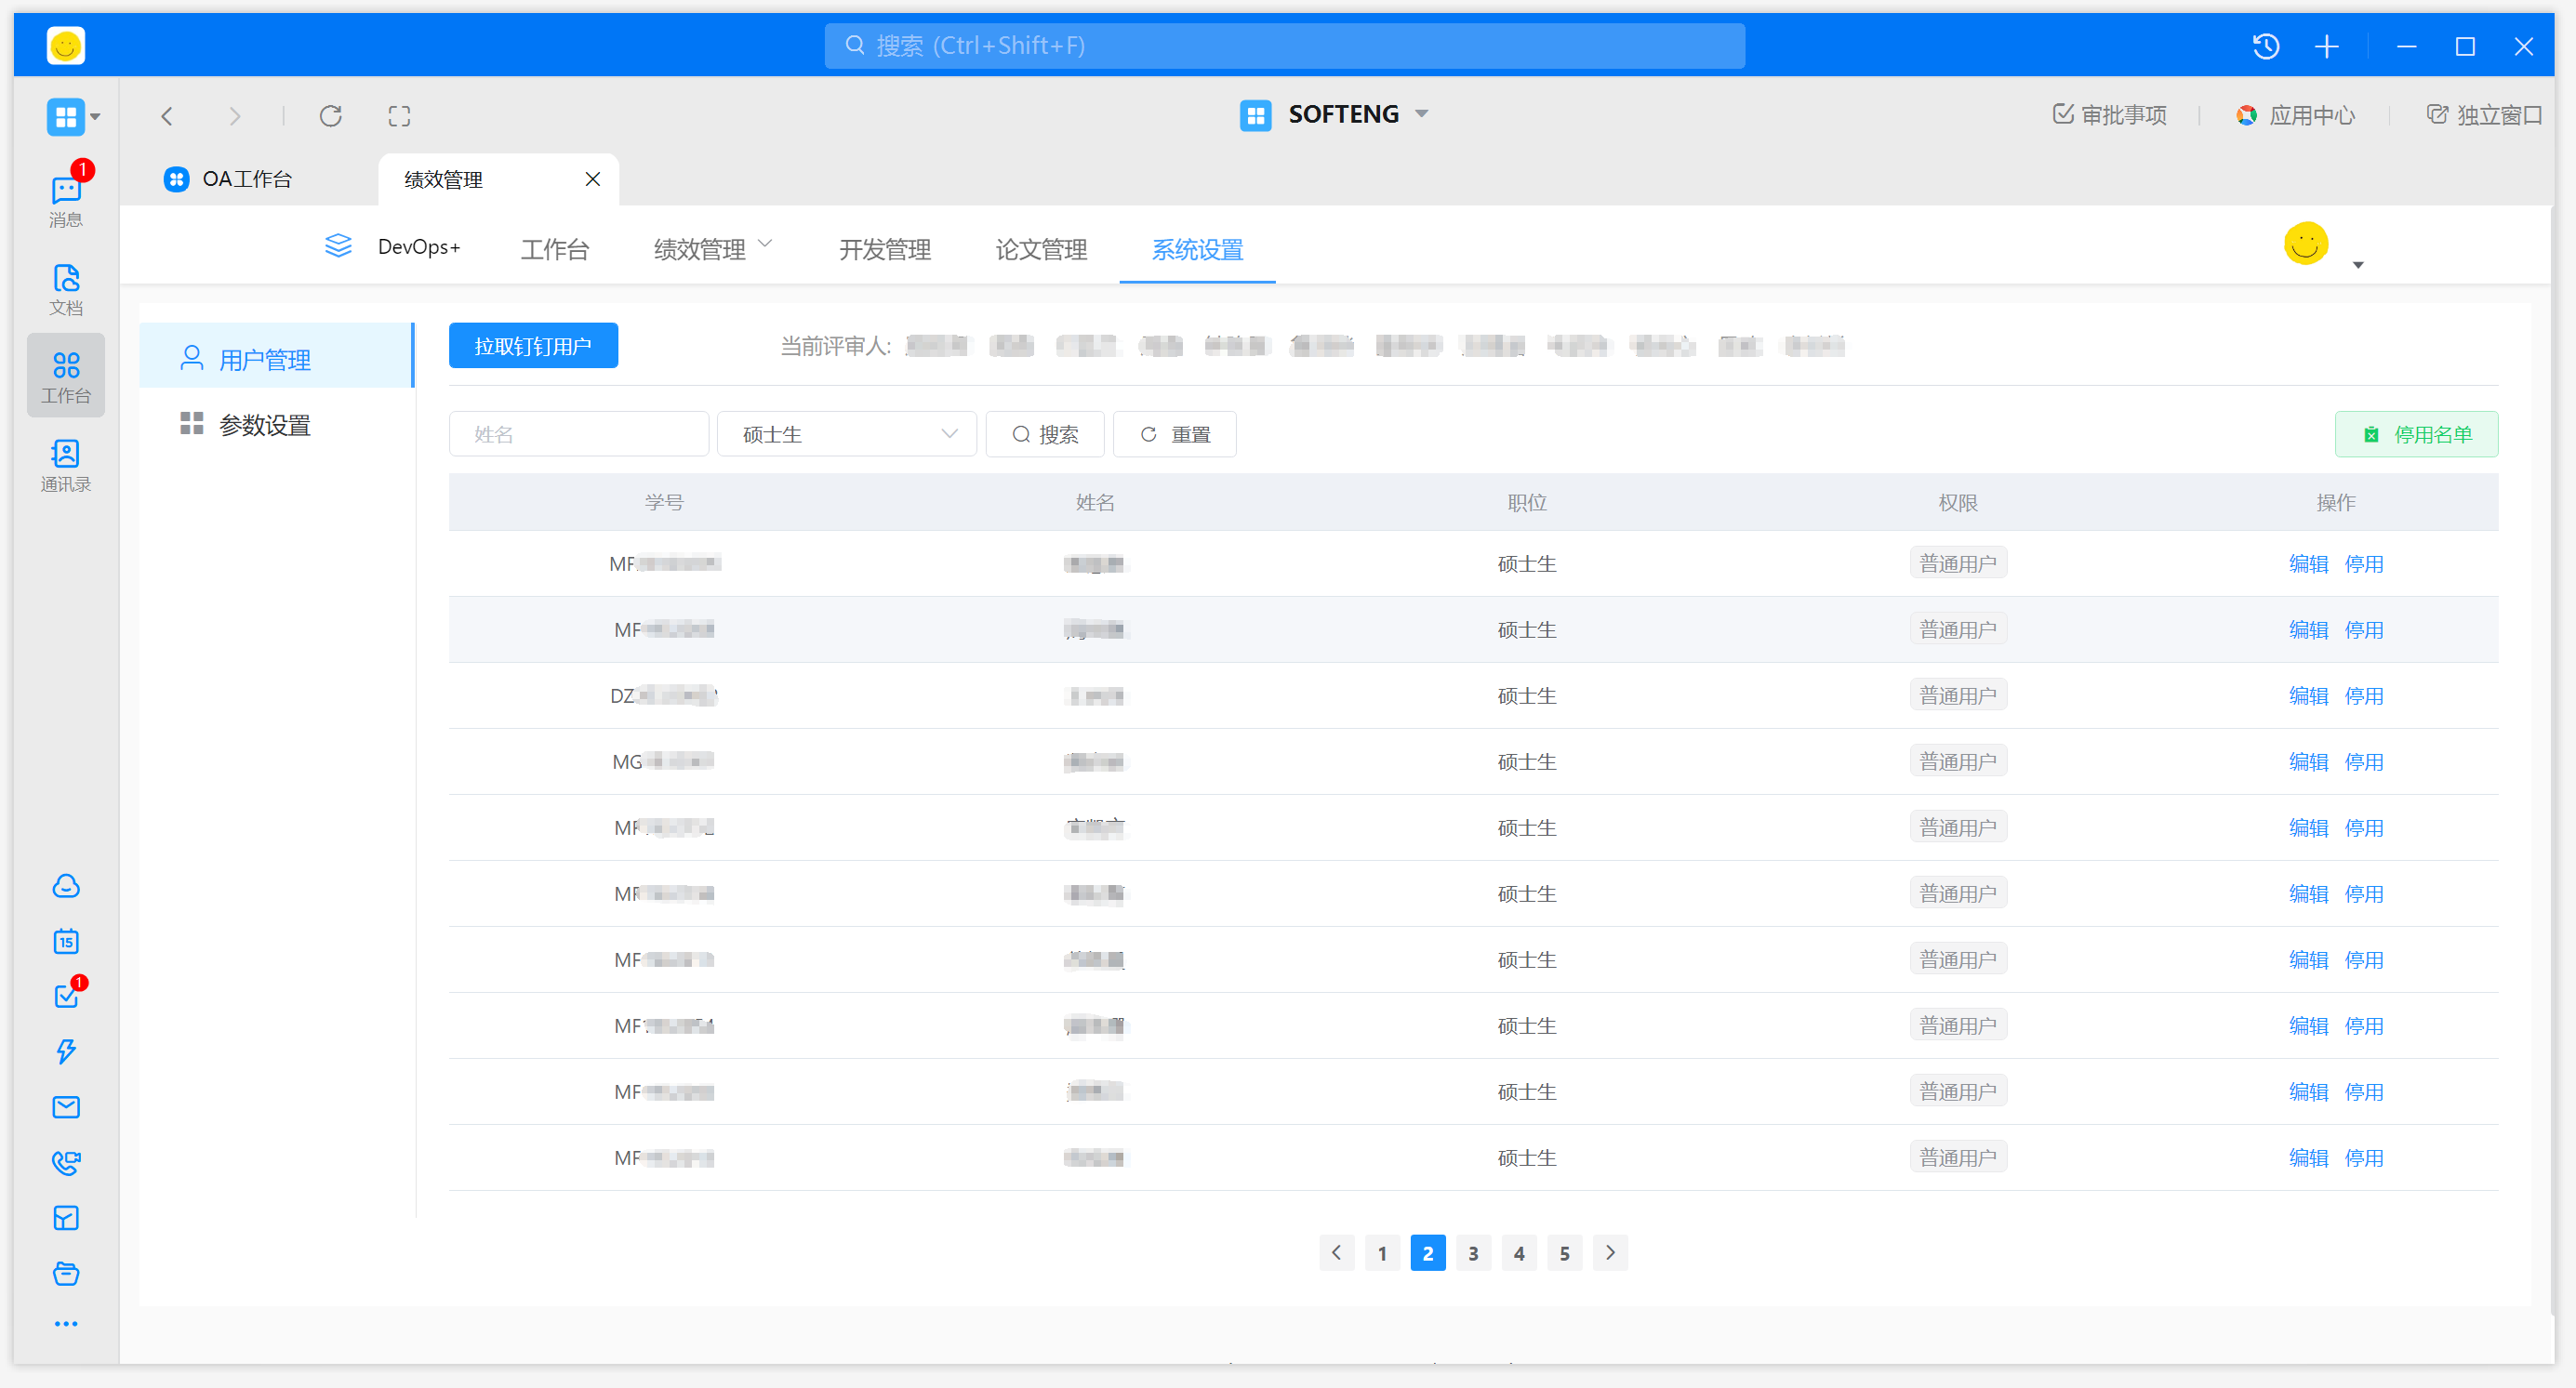
Task: Expand the 绩效管理 menu dropdown
Action: [766, 244]
